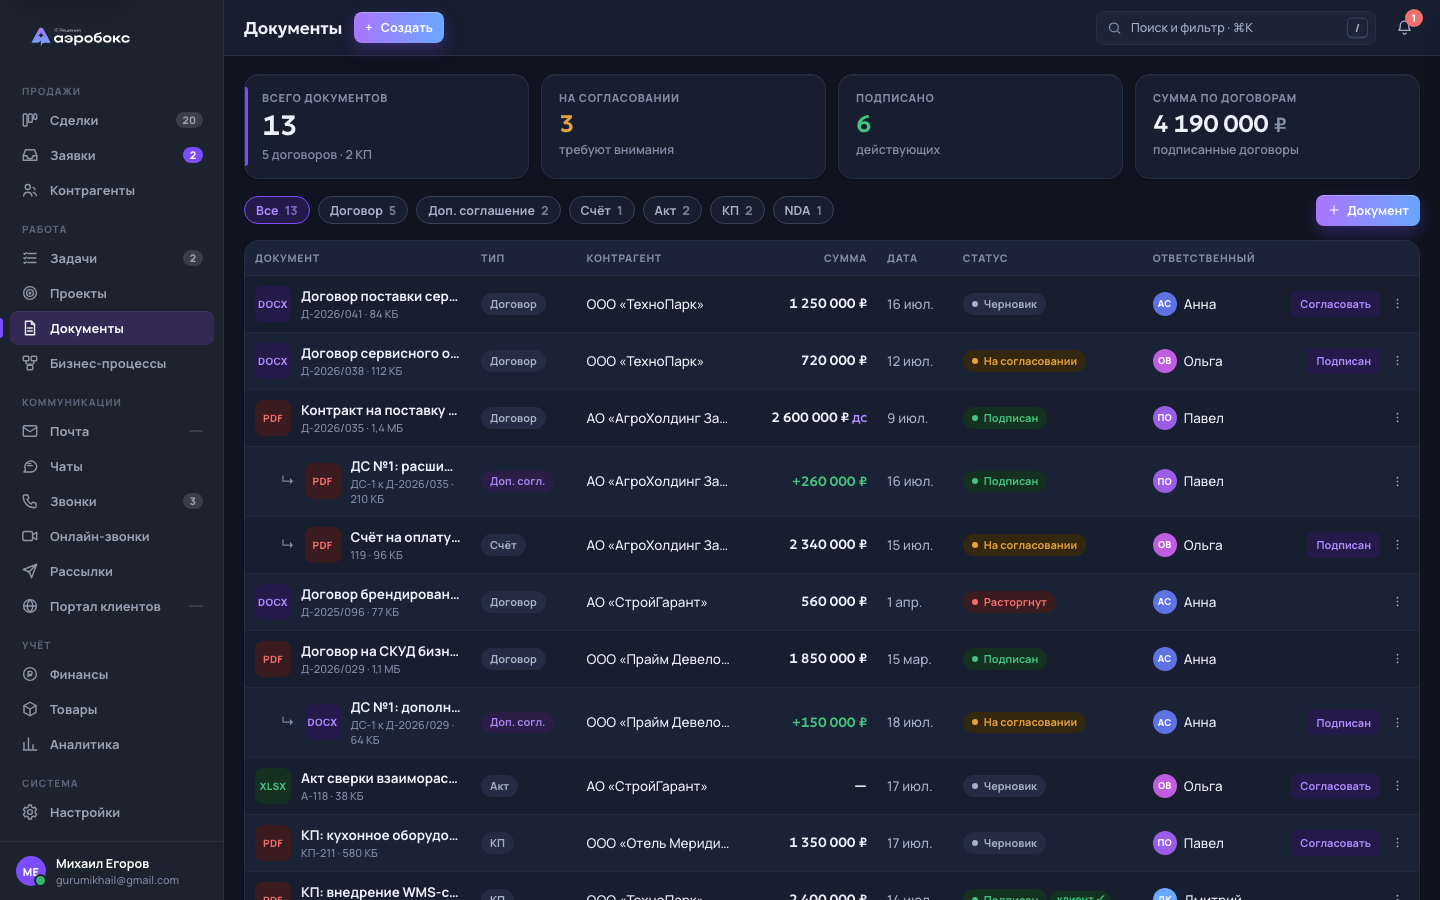This screenshot has width=1440, height=900.
Task: Select the Акт 2 filter tab
Action: pyautogui.click(x=672, y=210)
